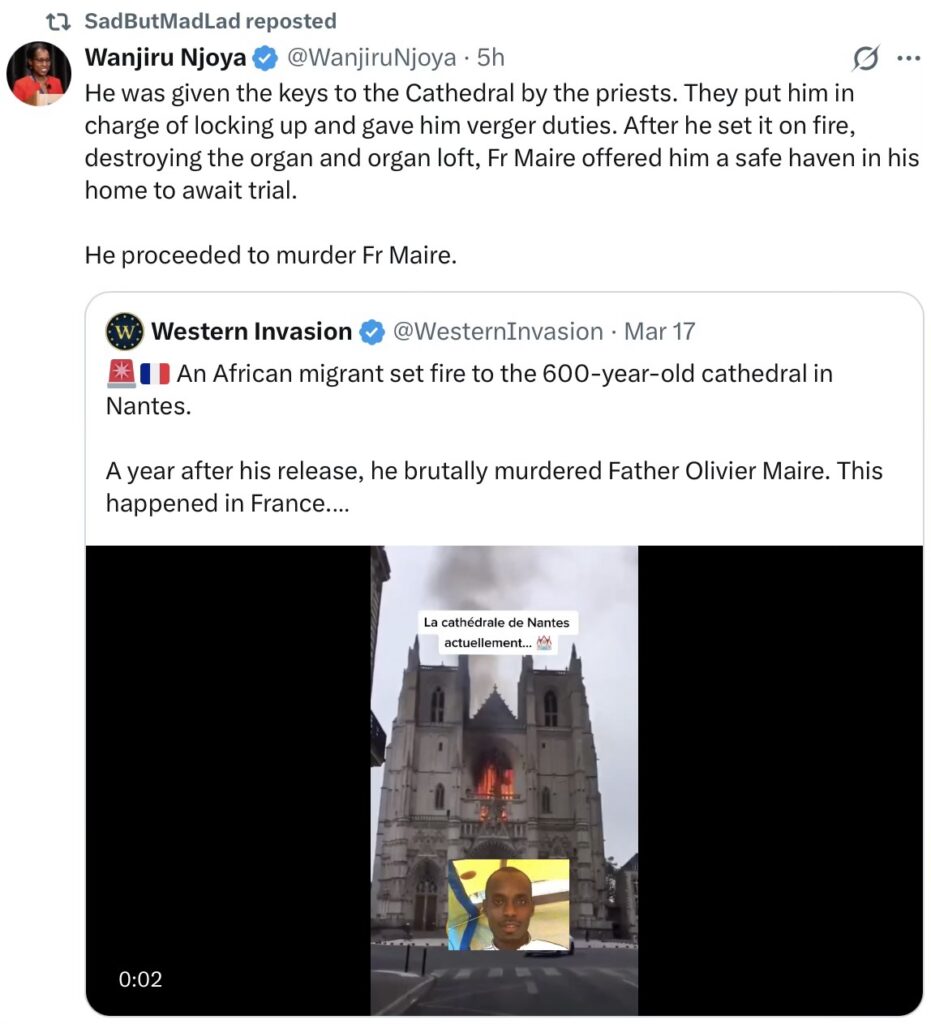Open Wanjiru Njoya's profile avatar
The width and height of the screenshot is (931, 1024).
click(39, 74)
